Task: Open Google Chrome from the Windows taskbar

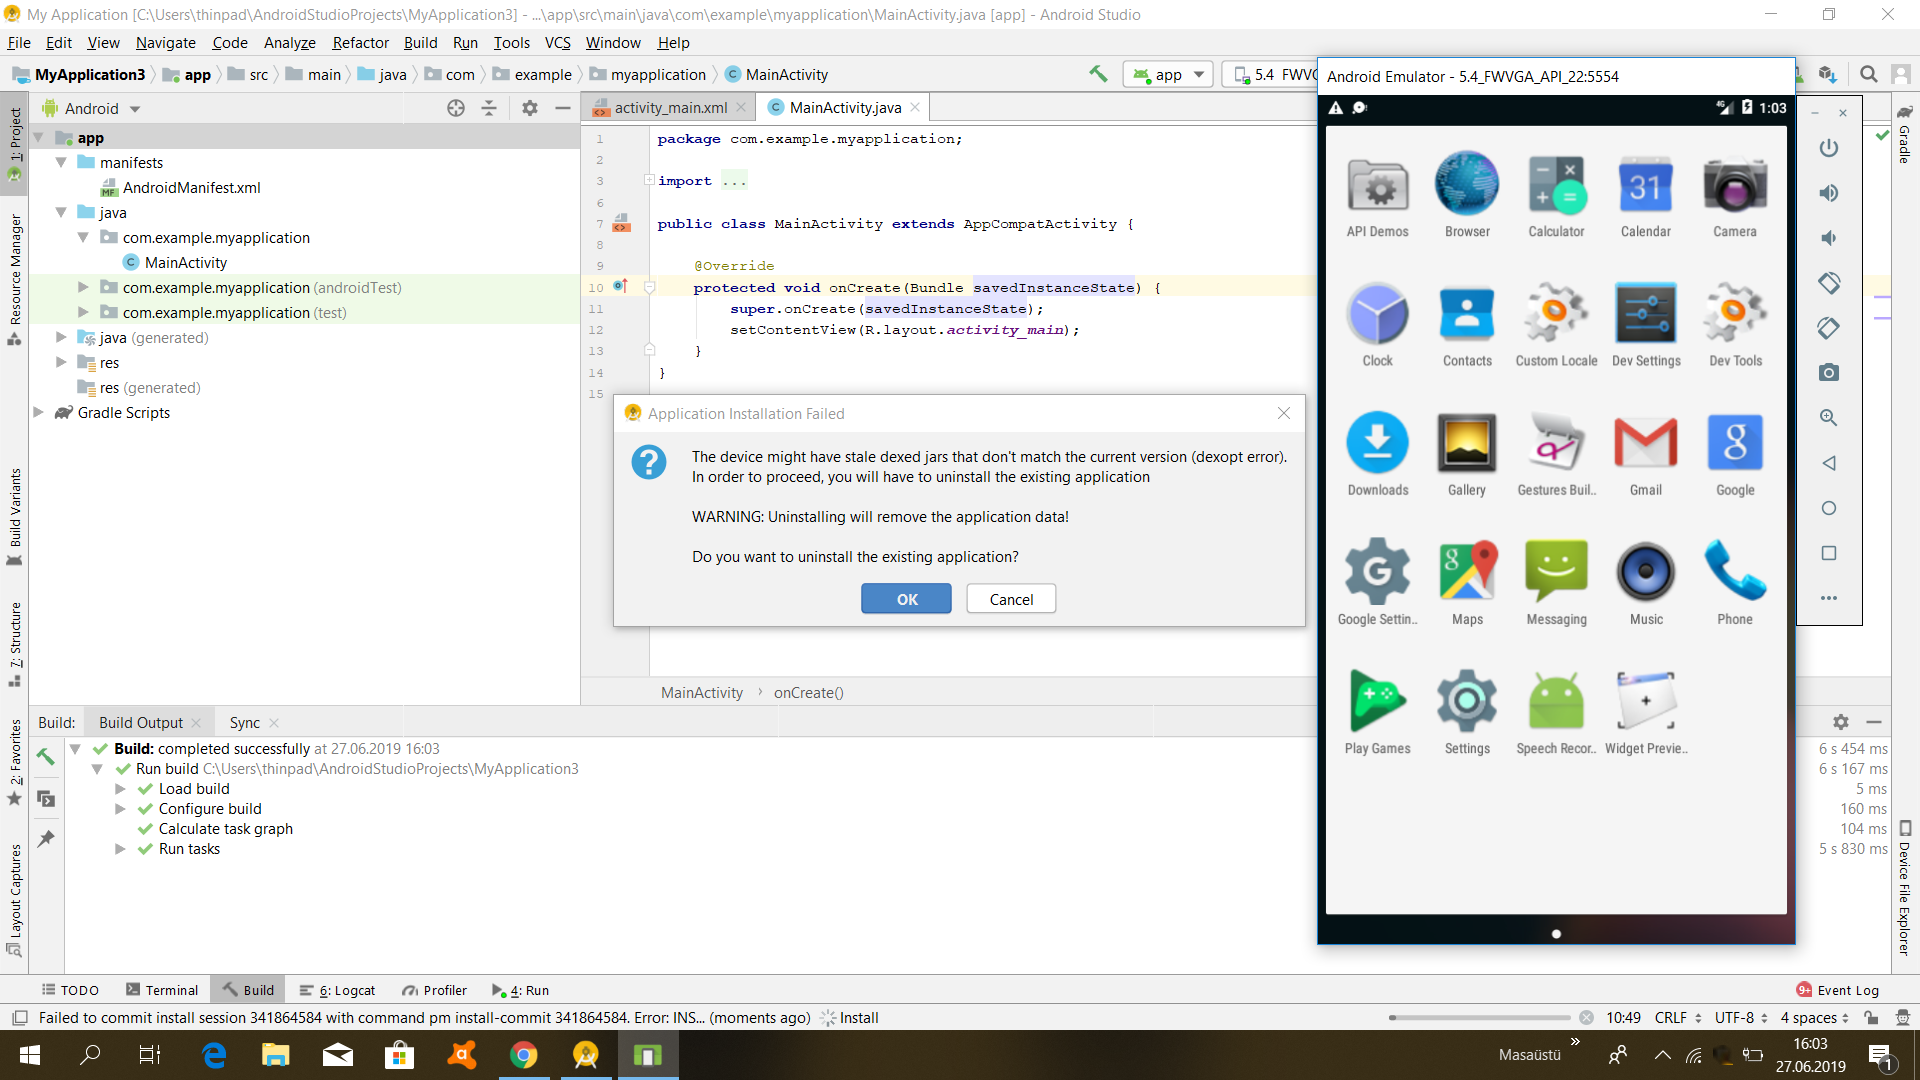Action: 523,1055
